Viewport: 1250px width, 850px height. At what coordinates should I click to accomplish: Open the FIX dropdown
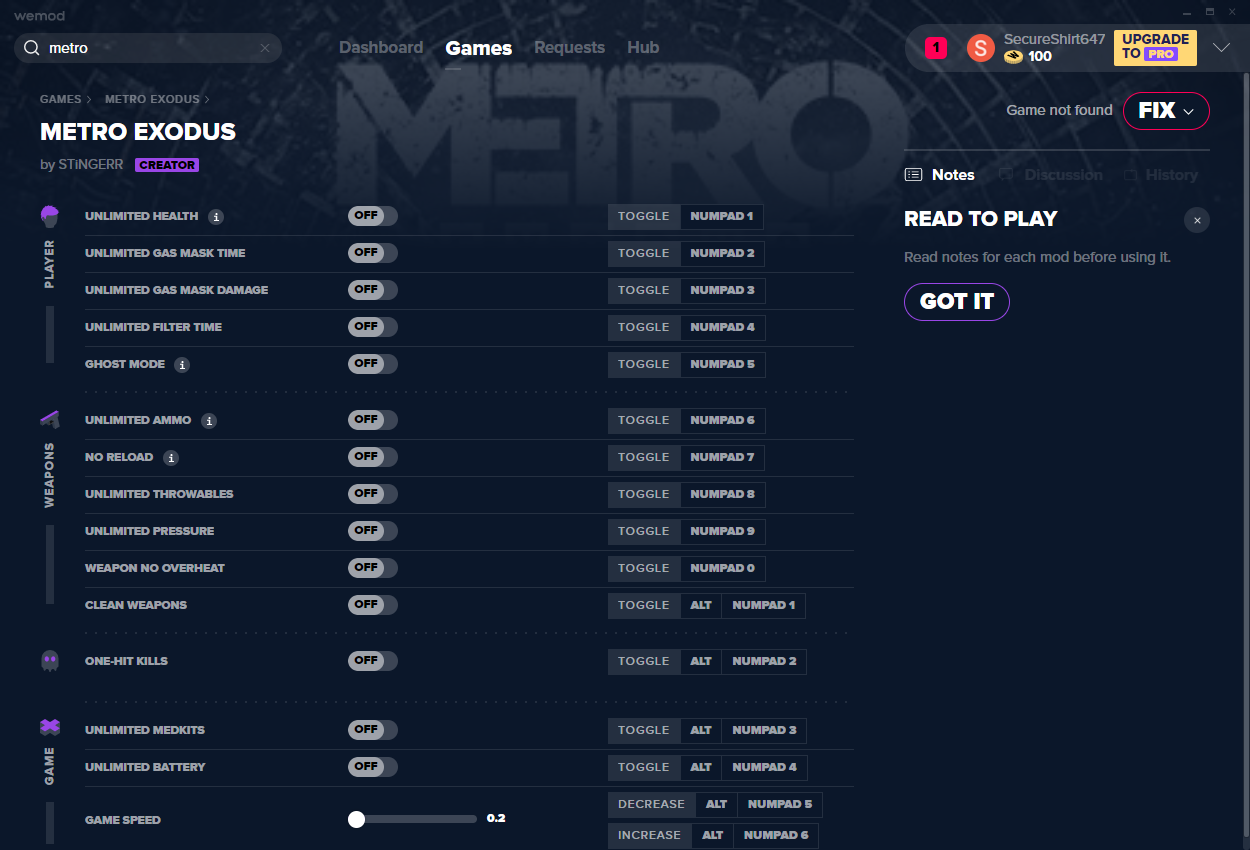click(1166, 111)
